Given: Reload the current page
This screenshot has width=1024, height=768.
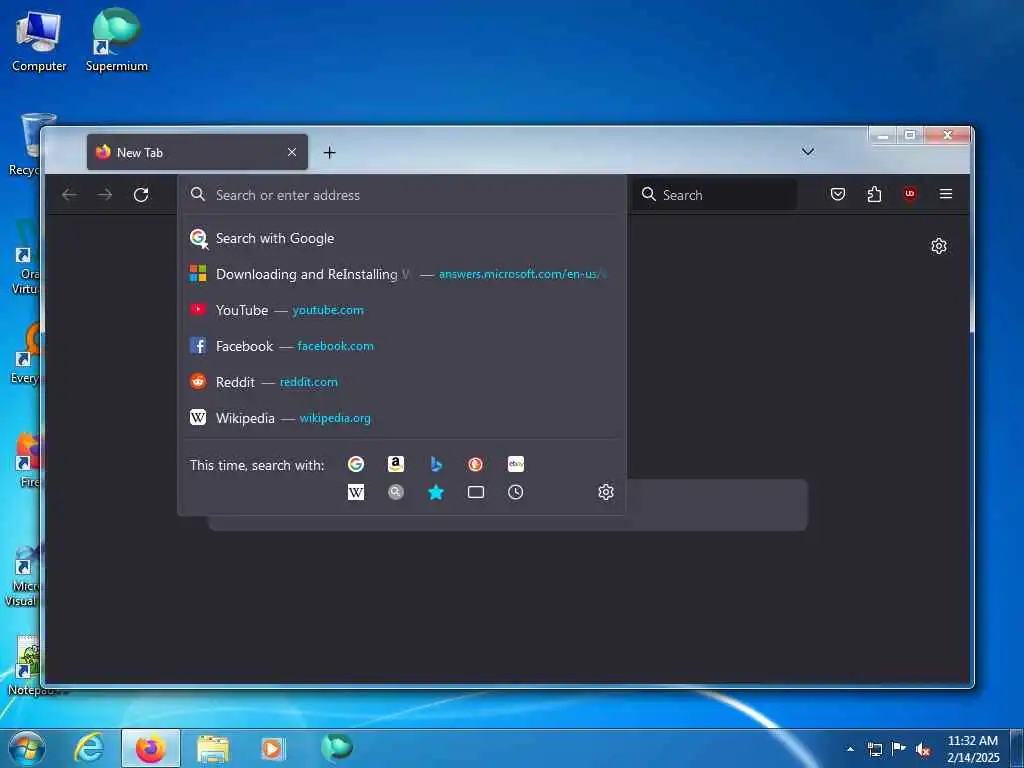Looking at the screenshot, I should [141, 195].
